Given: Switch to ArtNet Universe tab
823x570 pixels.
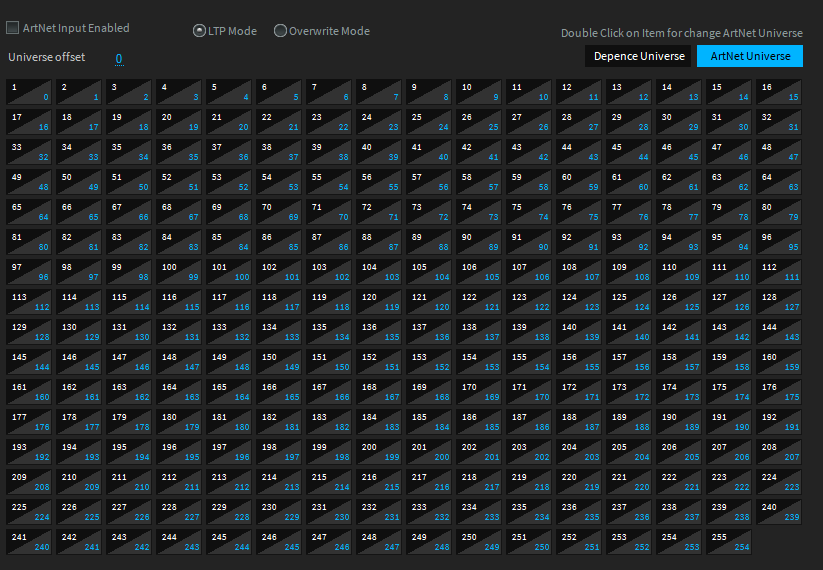Looking at the screenshot, I should tap(750, 56).
